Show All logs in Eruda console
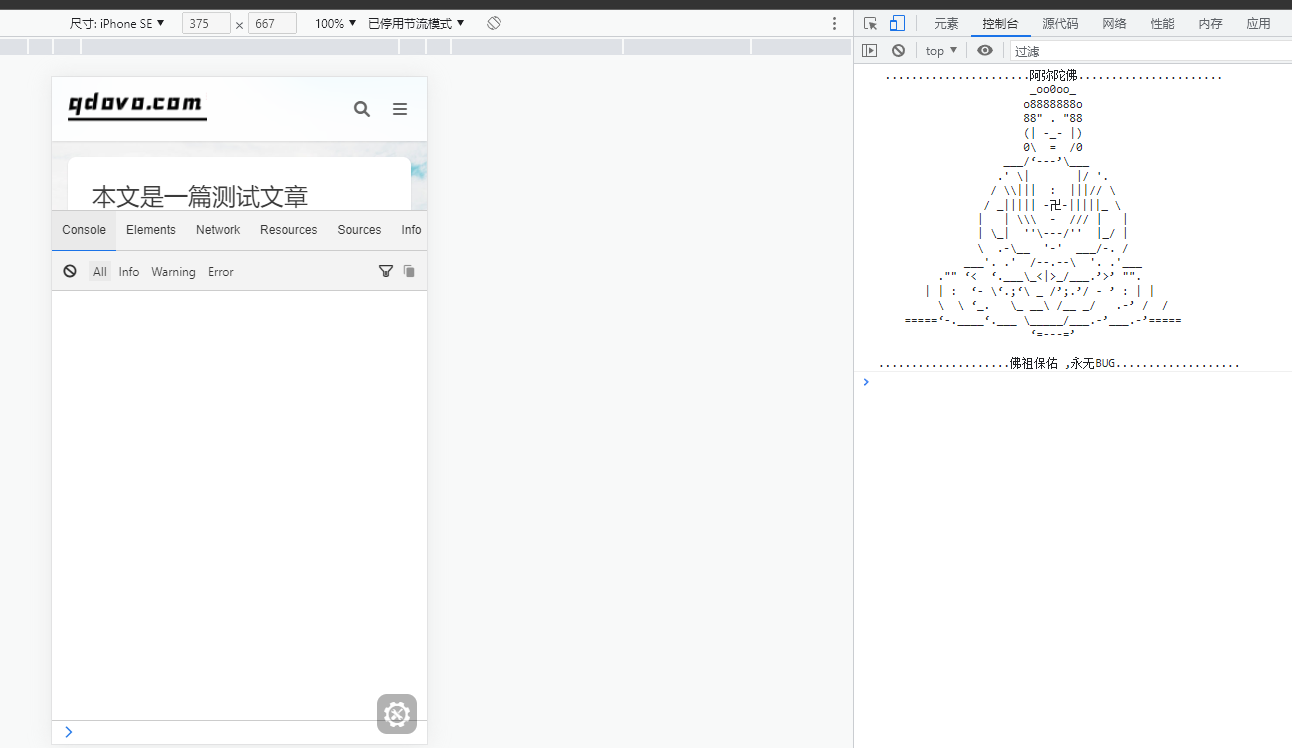 100,272
